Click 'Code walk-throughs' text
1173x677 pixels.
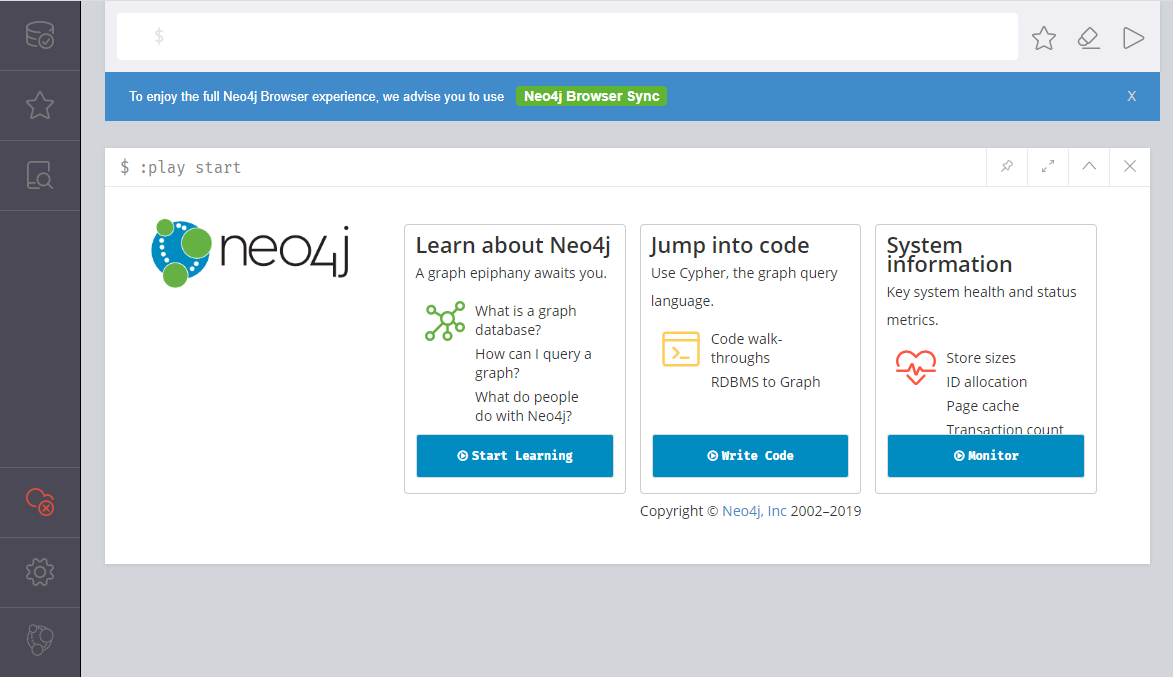[746, 349]
